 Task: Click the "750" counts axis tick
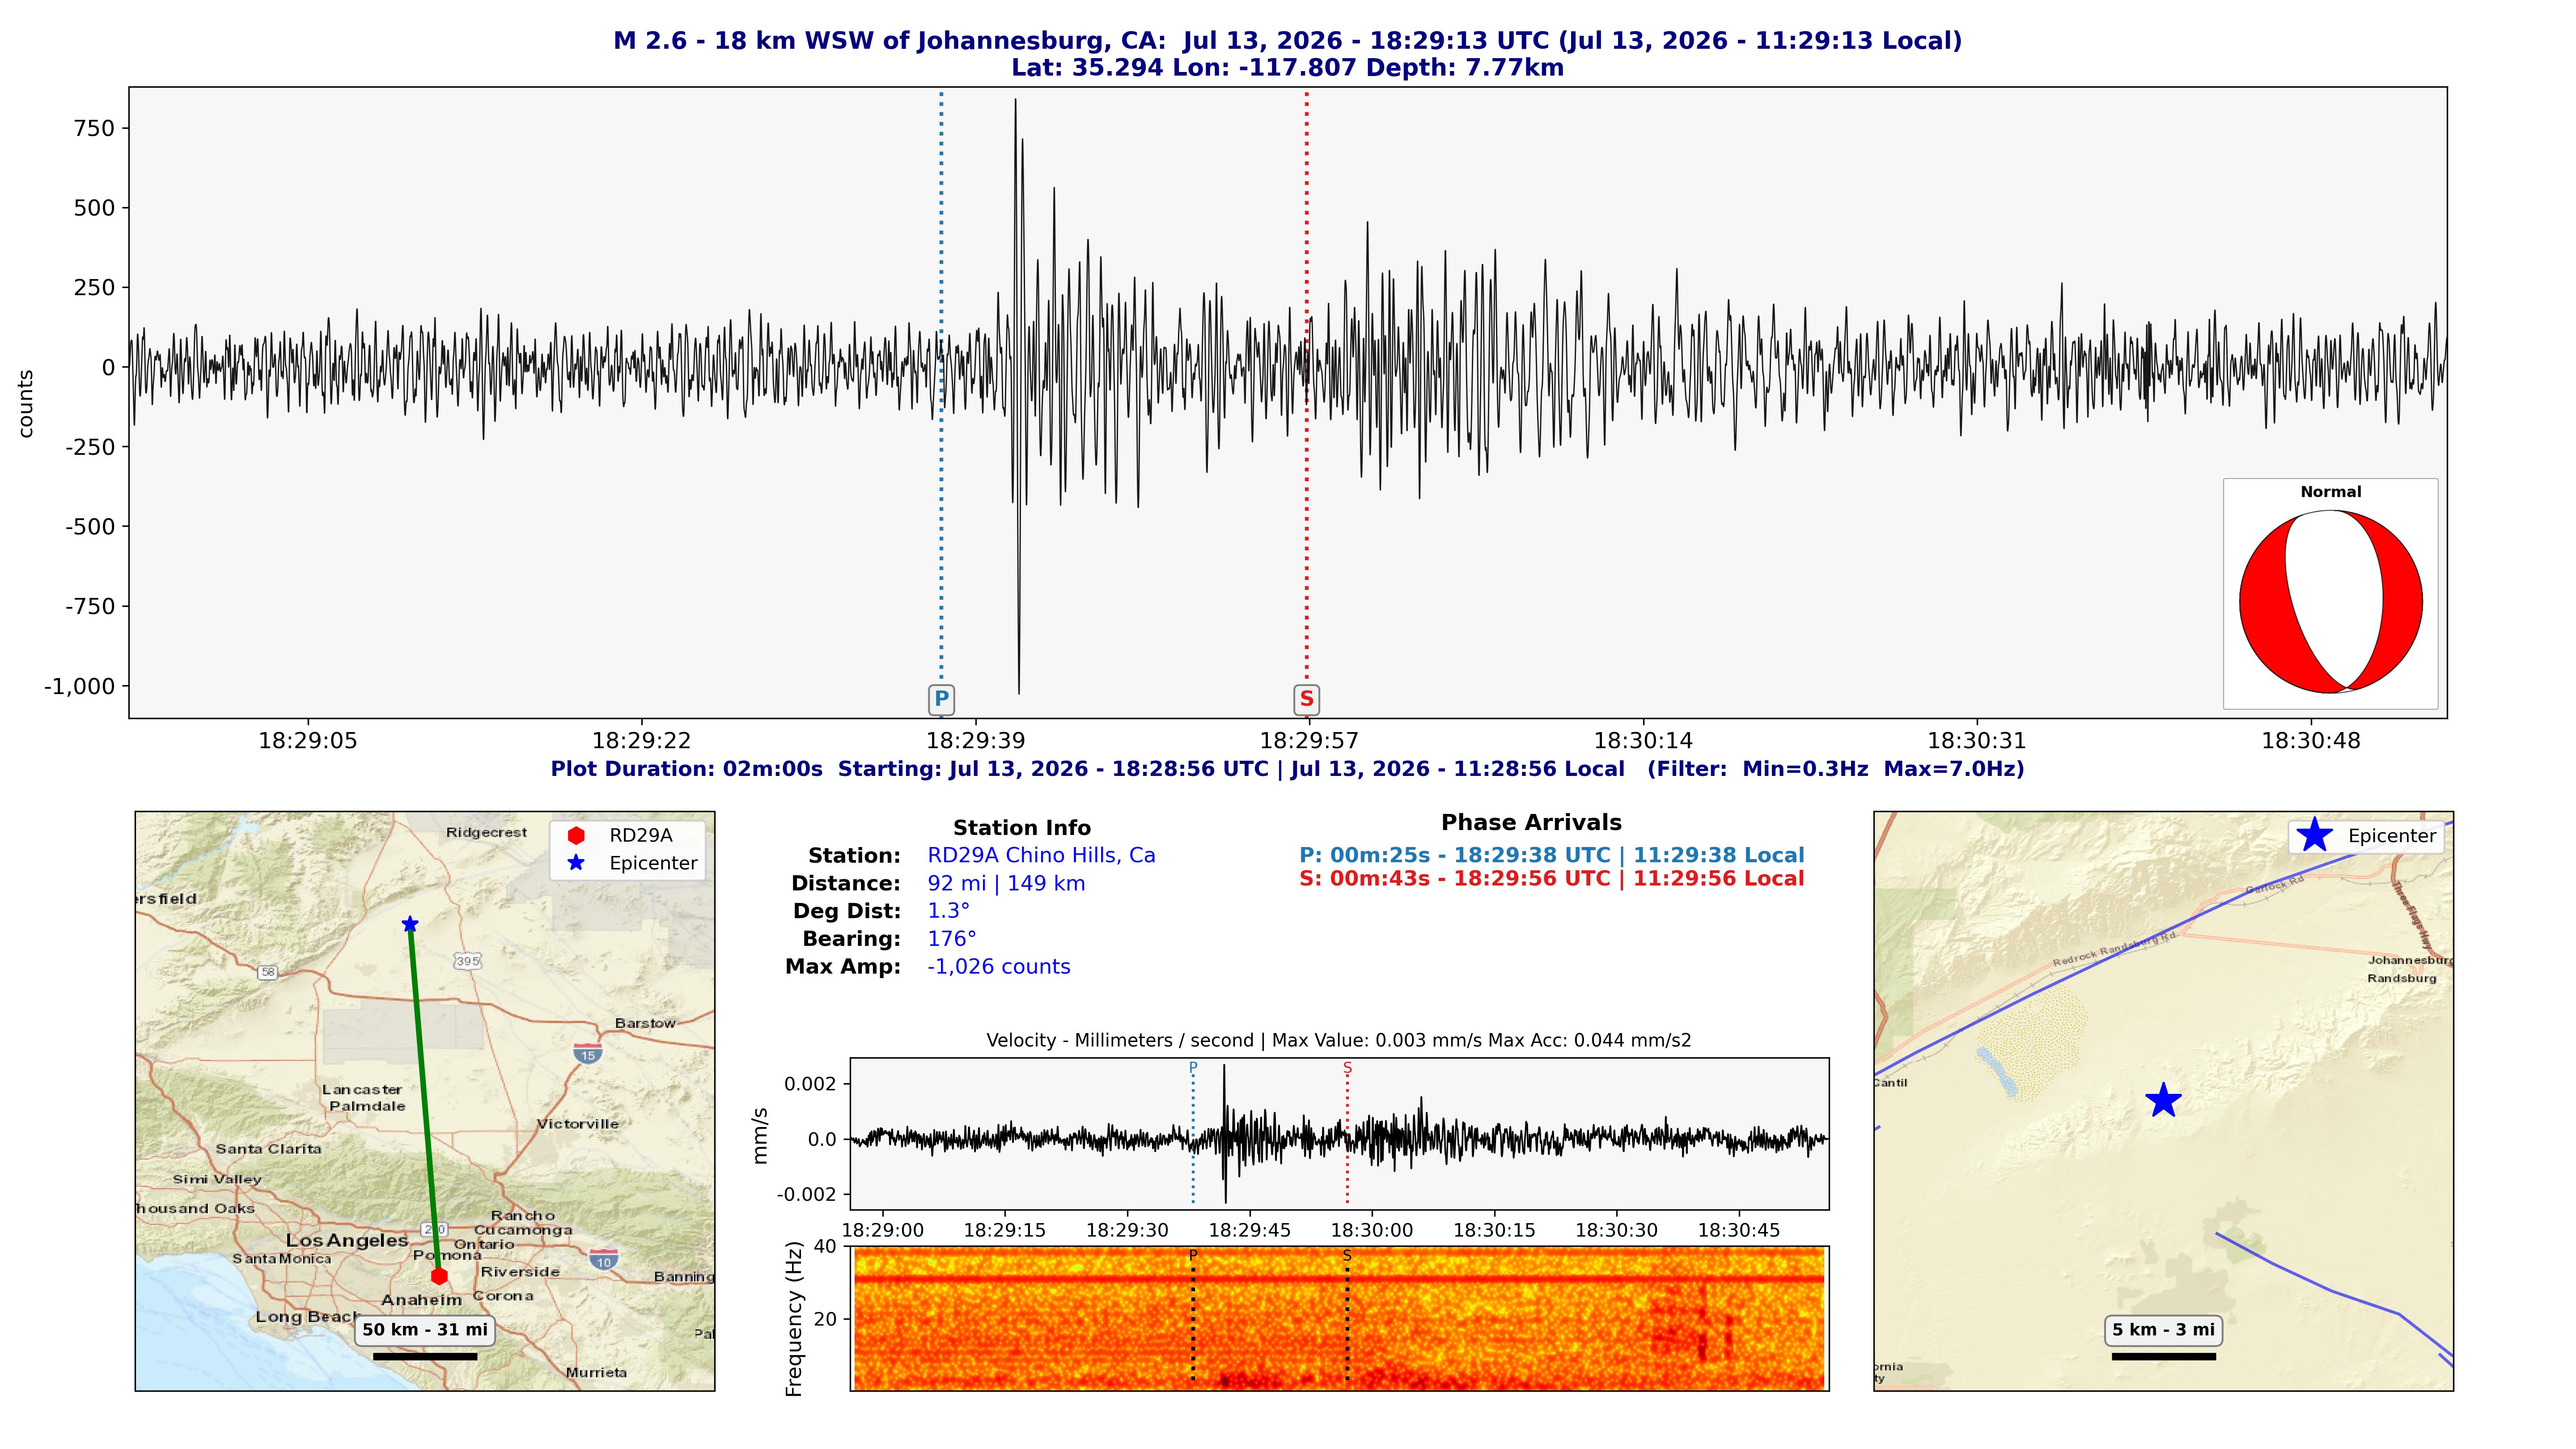click(95, 128)
